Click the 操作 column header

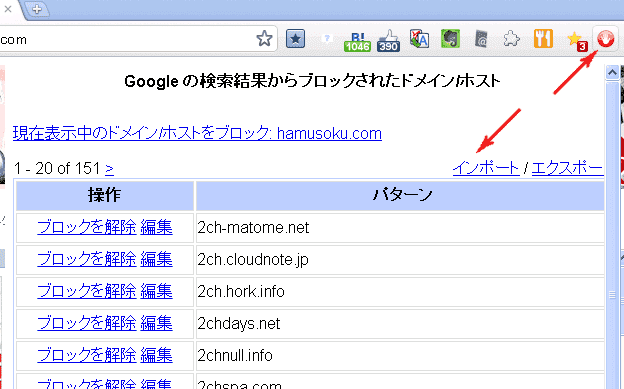pos(105,195)
